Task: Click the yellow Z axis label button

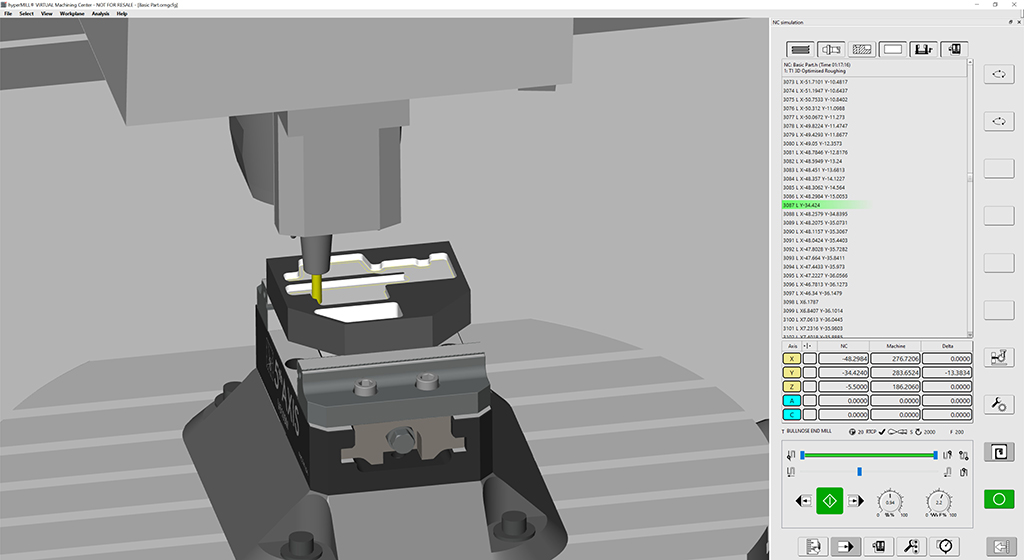Action: point(792,386)
